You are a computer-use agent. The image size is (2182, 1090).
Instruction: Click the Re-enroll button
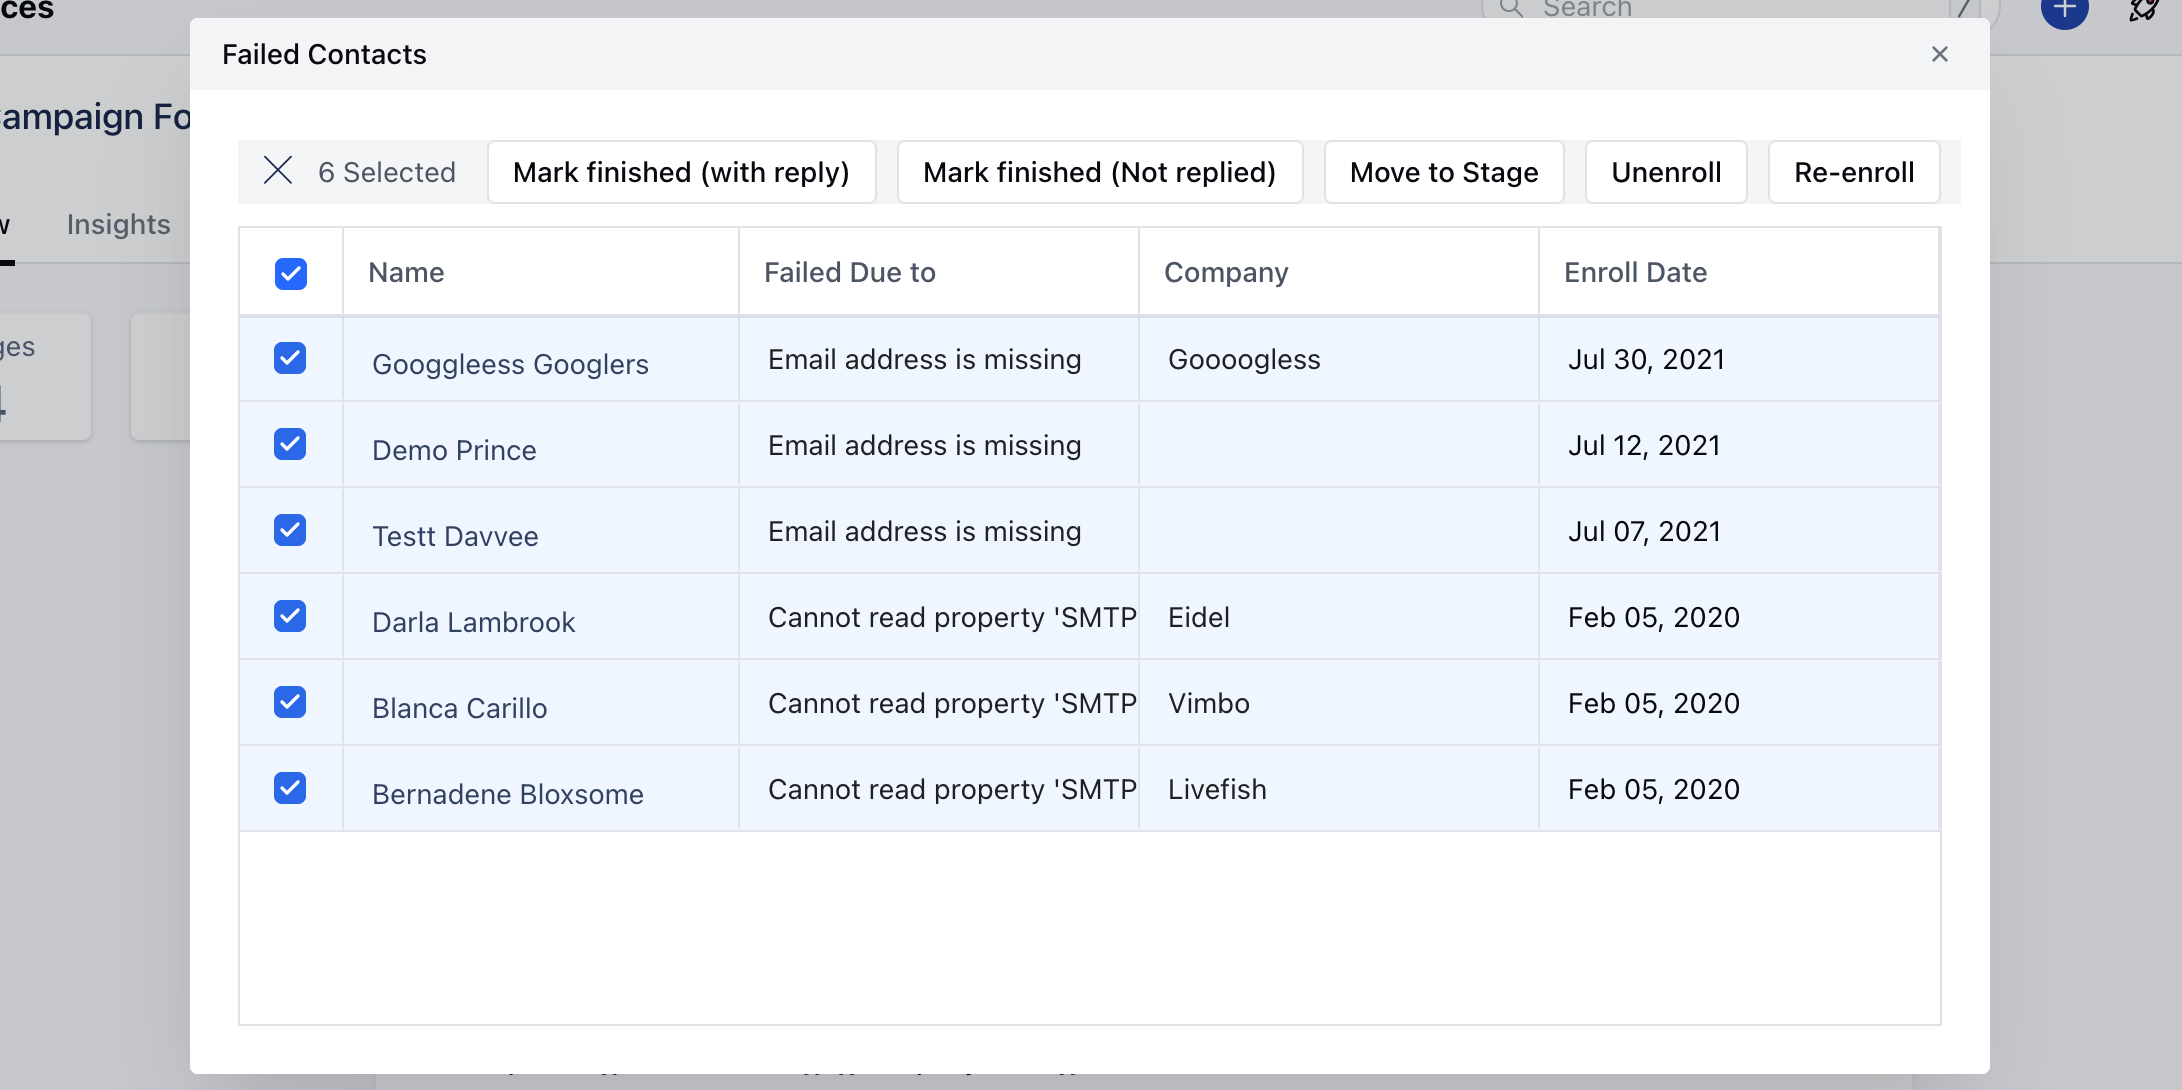(x=1854, y=172)
